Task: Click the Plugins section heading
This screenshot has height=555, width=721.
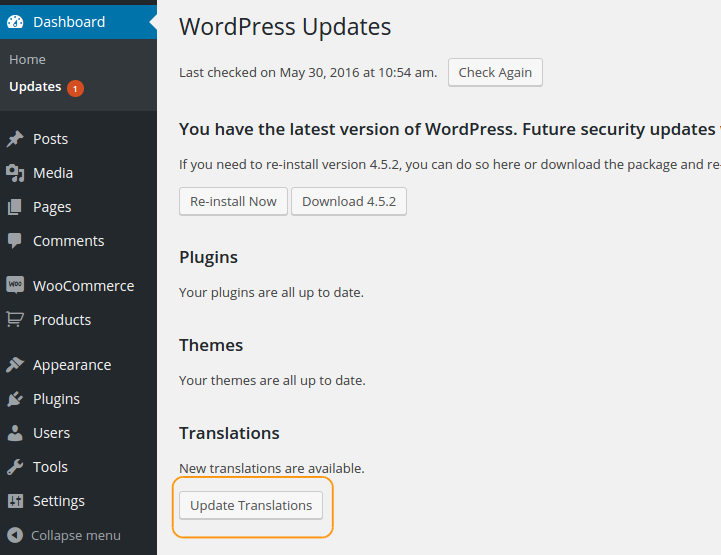Action: click(x=208, y=257)
